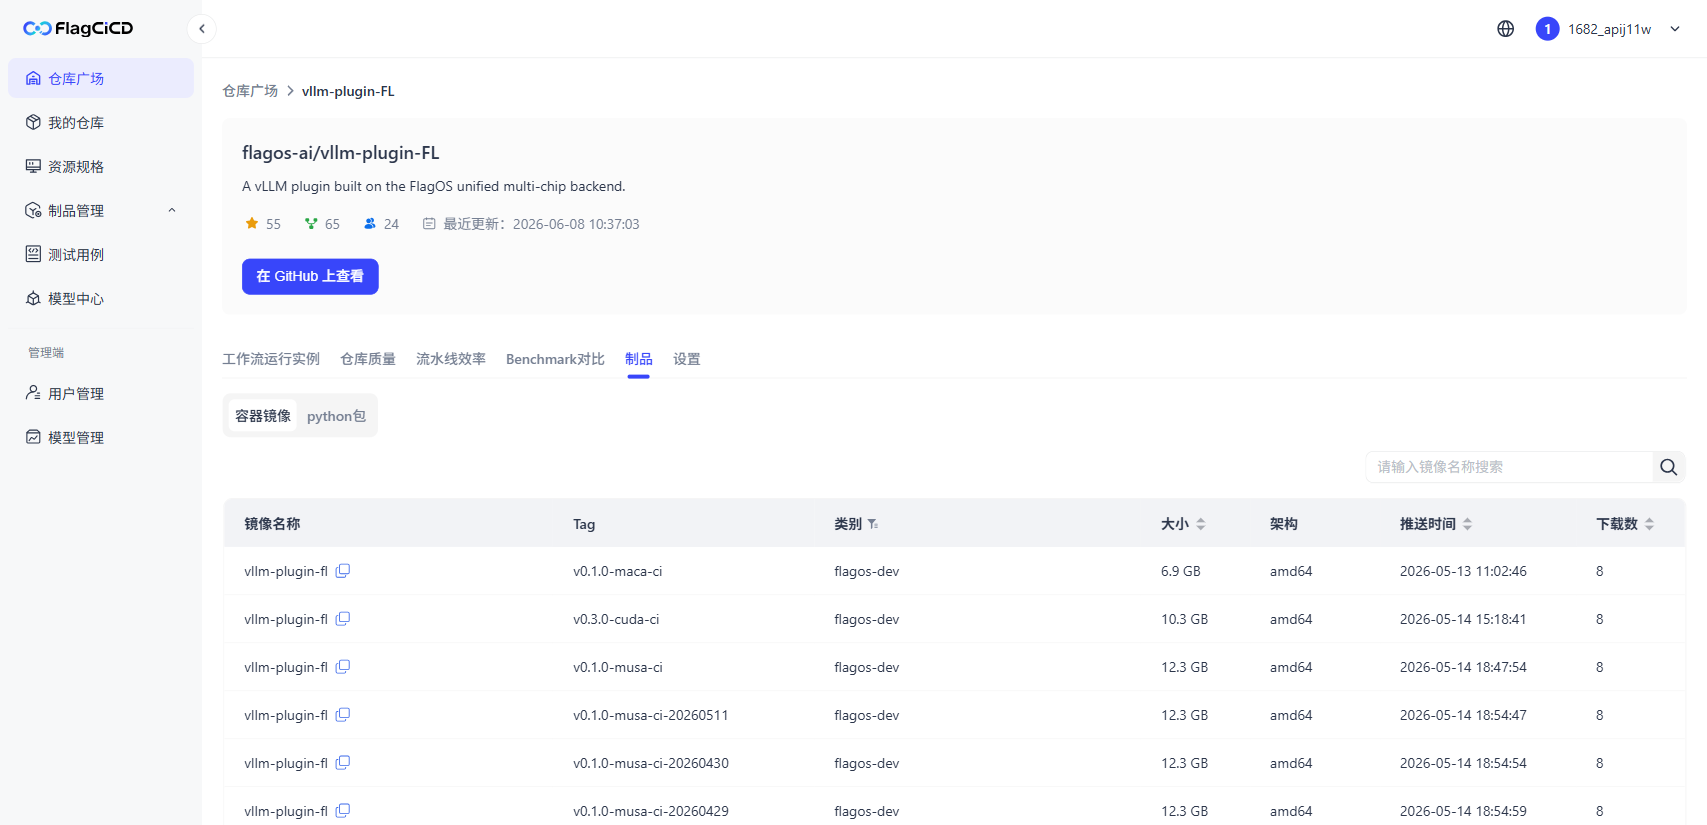1707x825 pixels.
Task: Click the 架构 column header
Action: pyautogui.click(x=1284, y=524)
